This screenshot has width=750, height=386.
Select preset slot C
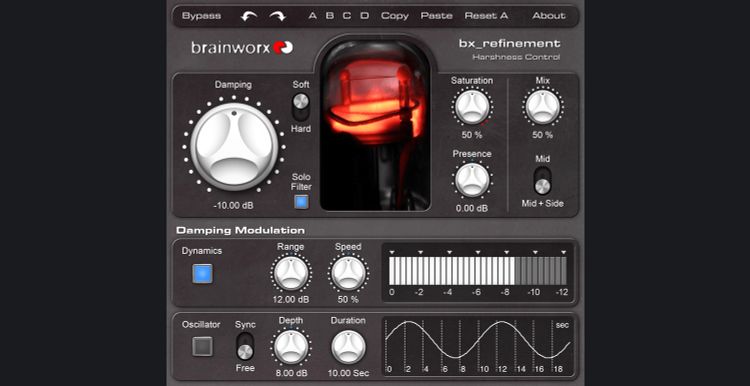[347, 16]
